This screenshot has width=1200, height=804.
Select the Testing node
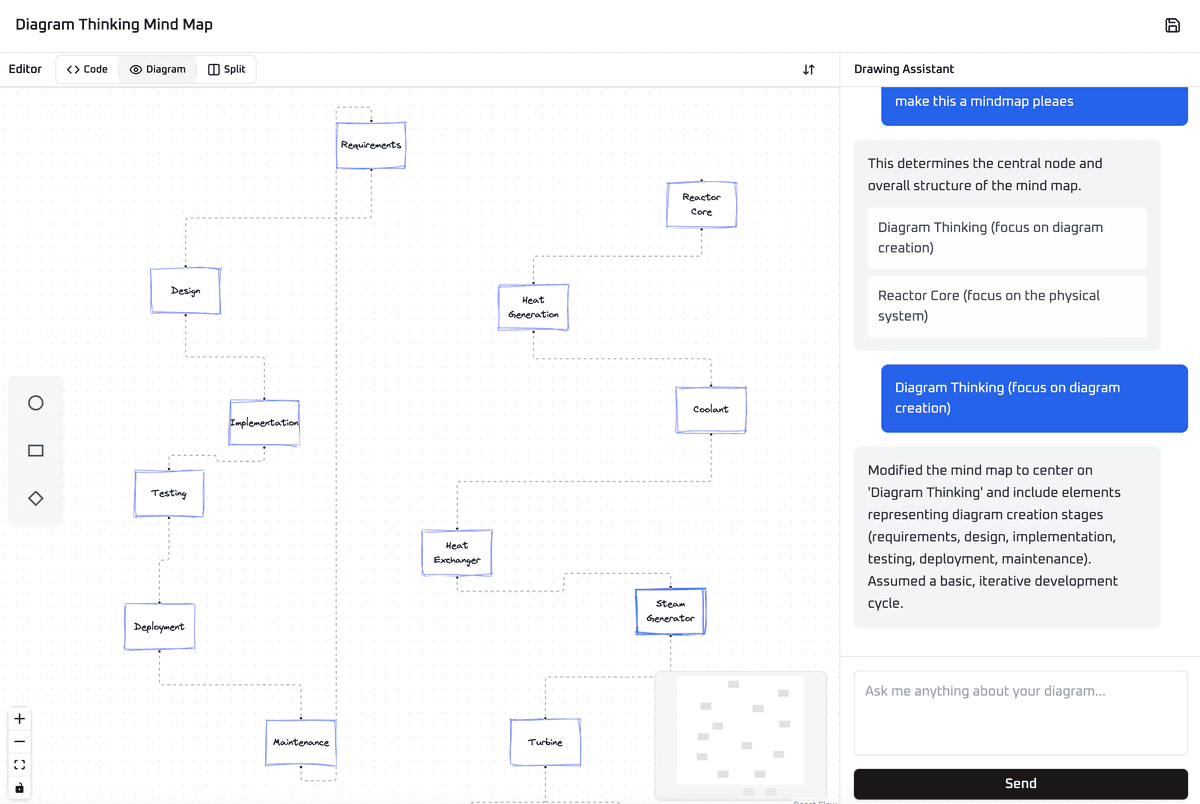(169, 493)
